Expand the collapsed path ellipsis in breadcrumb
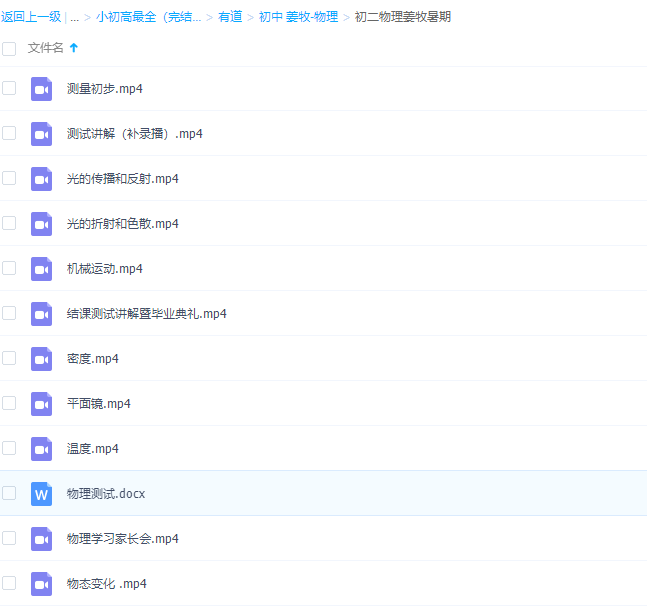This screenshot has width=647, height=610. pyautogui.click(x=74, y=17)
